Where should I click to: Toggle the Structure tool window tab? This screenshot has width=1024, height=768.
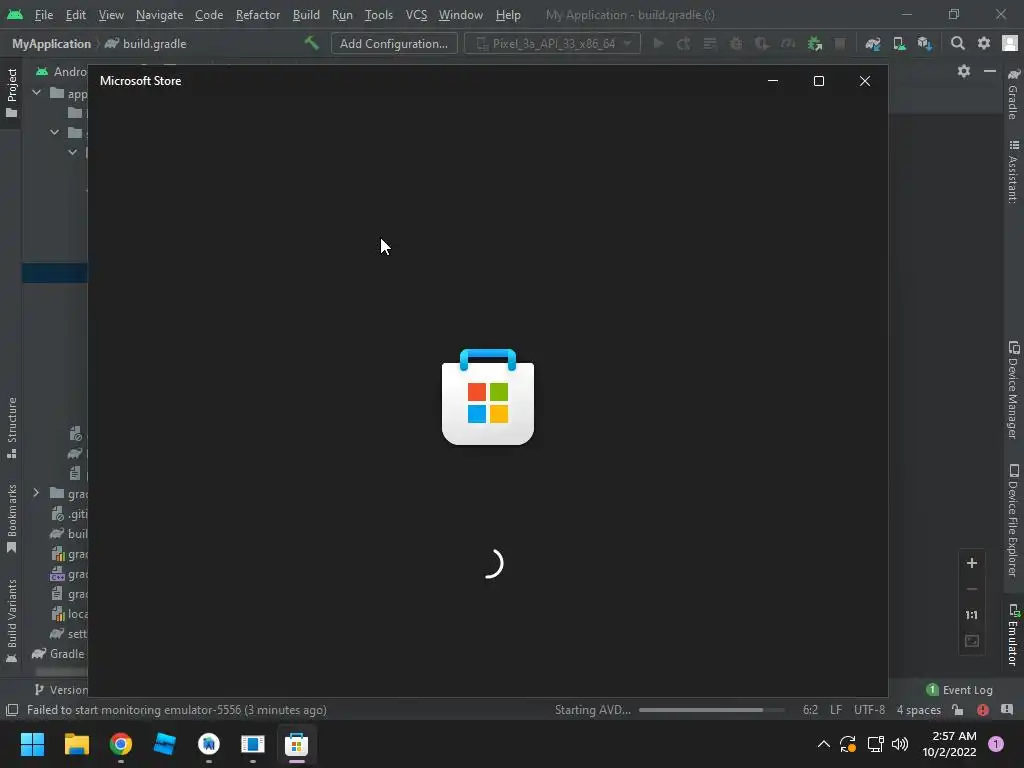coord(11,428)
